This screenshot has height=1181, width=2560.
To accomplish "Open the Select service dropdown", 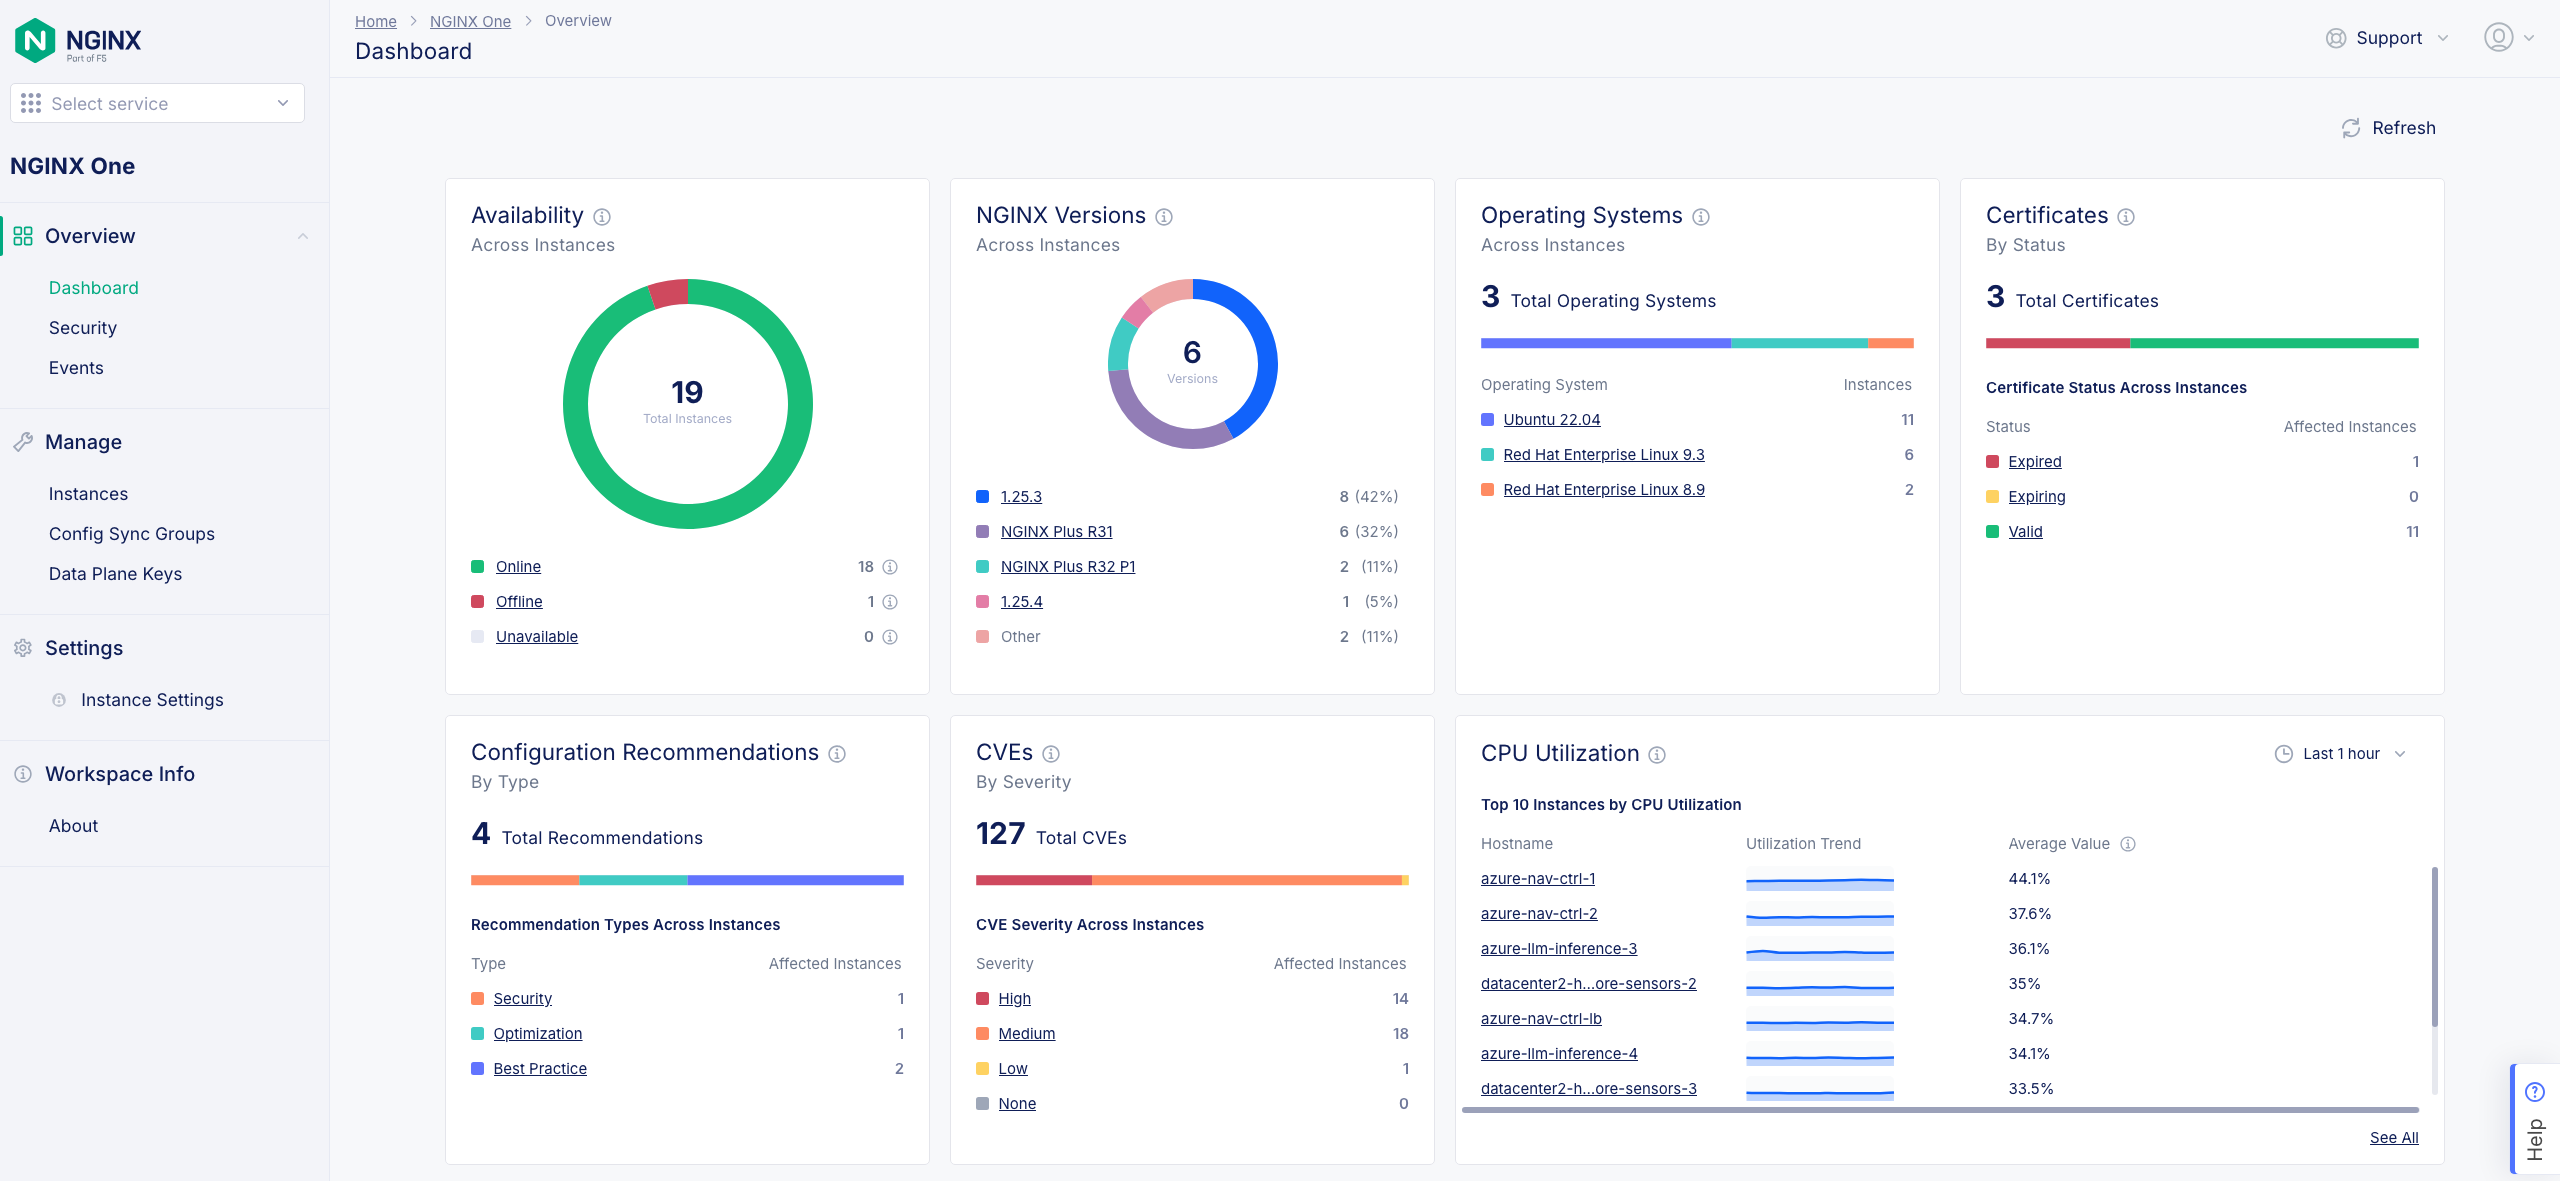I will (157, 103).
